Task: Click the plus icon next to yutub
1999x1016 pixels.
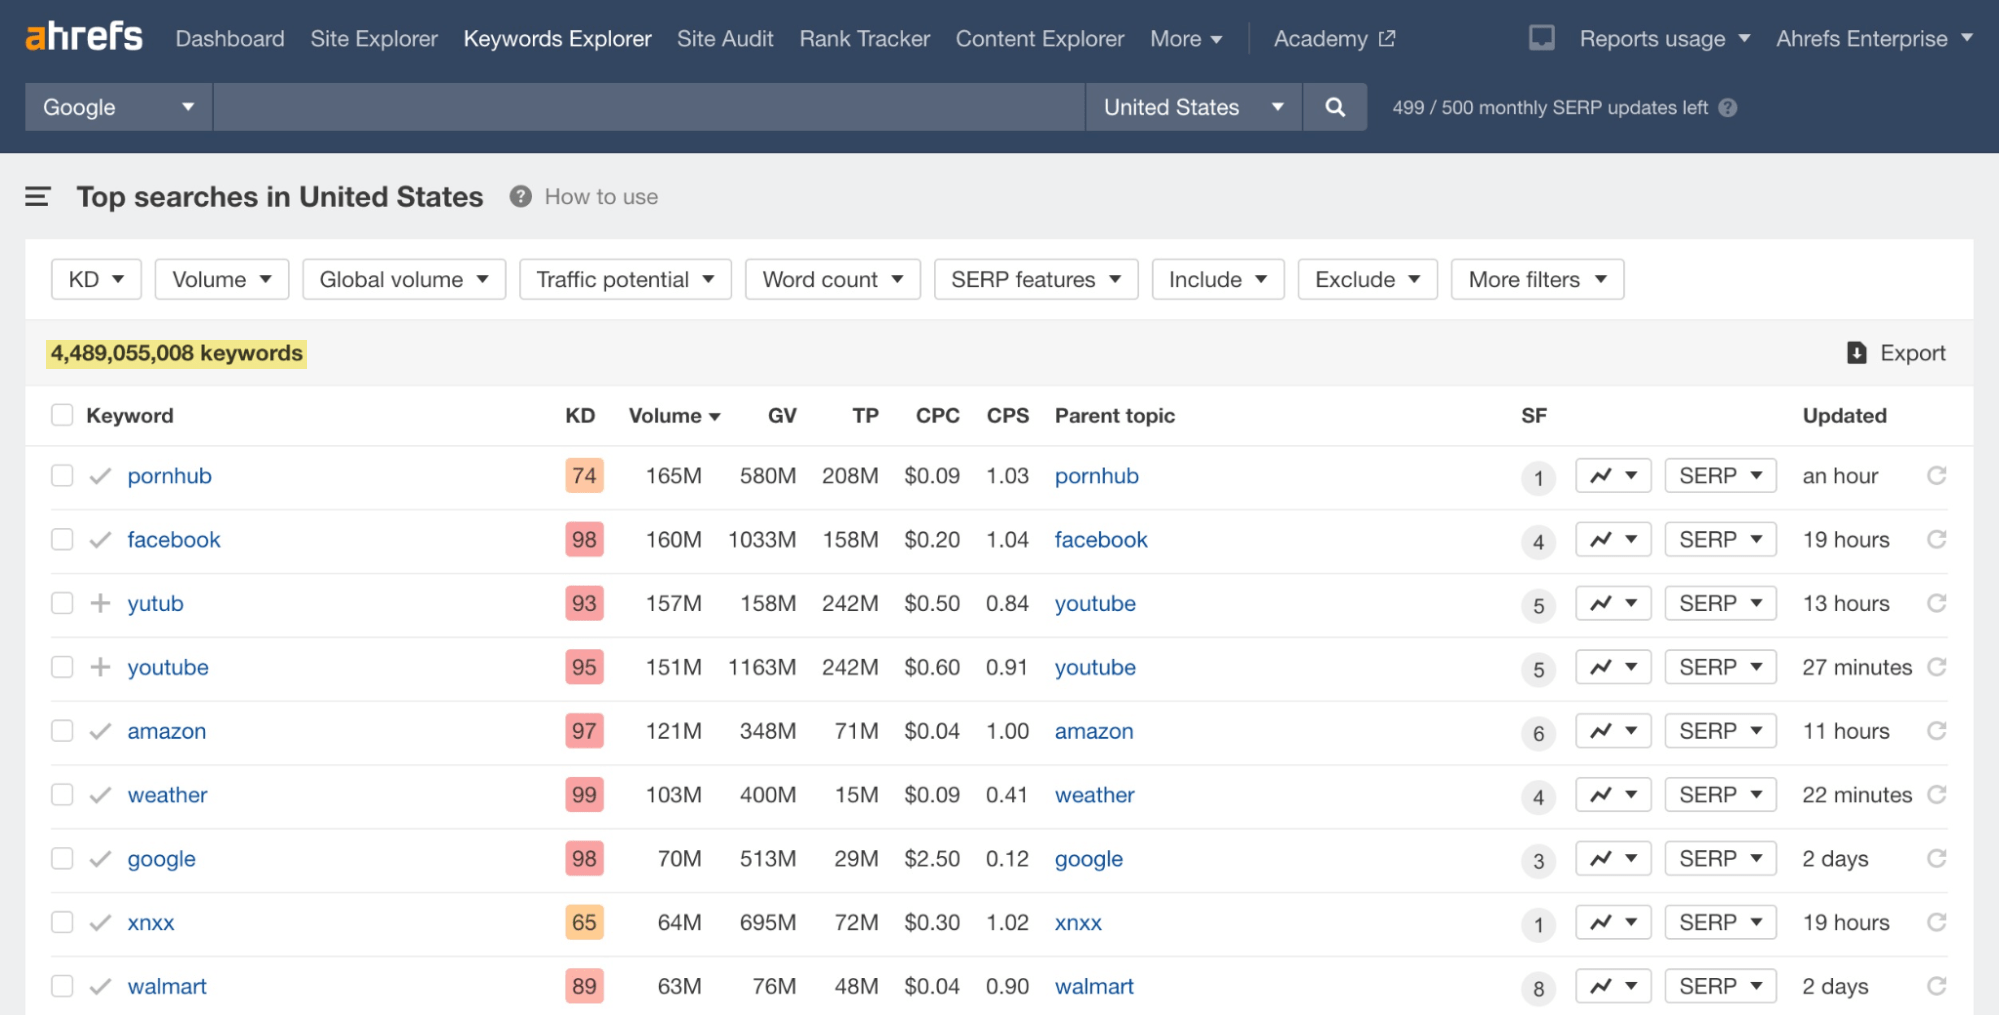Action: click(x=100, y=603)
